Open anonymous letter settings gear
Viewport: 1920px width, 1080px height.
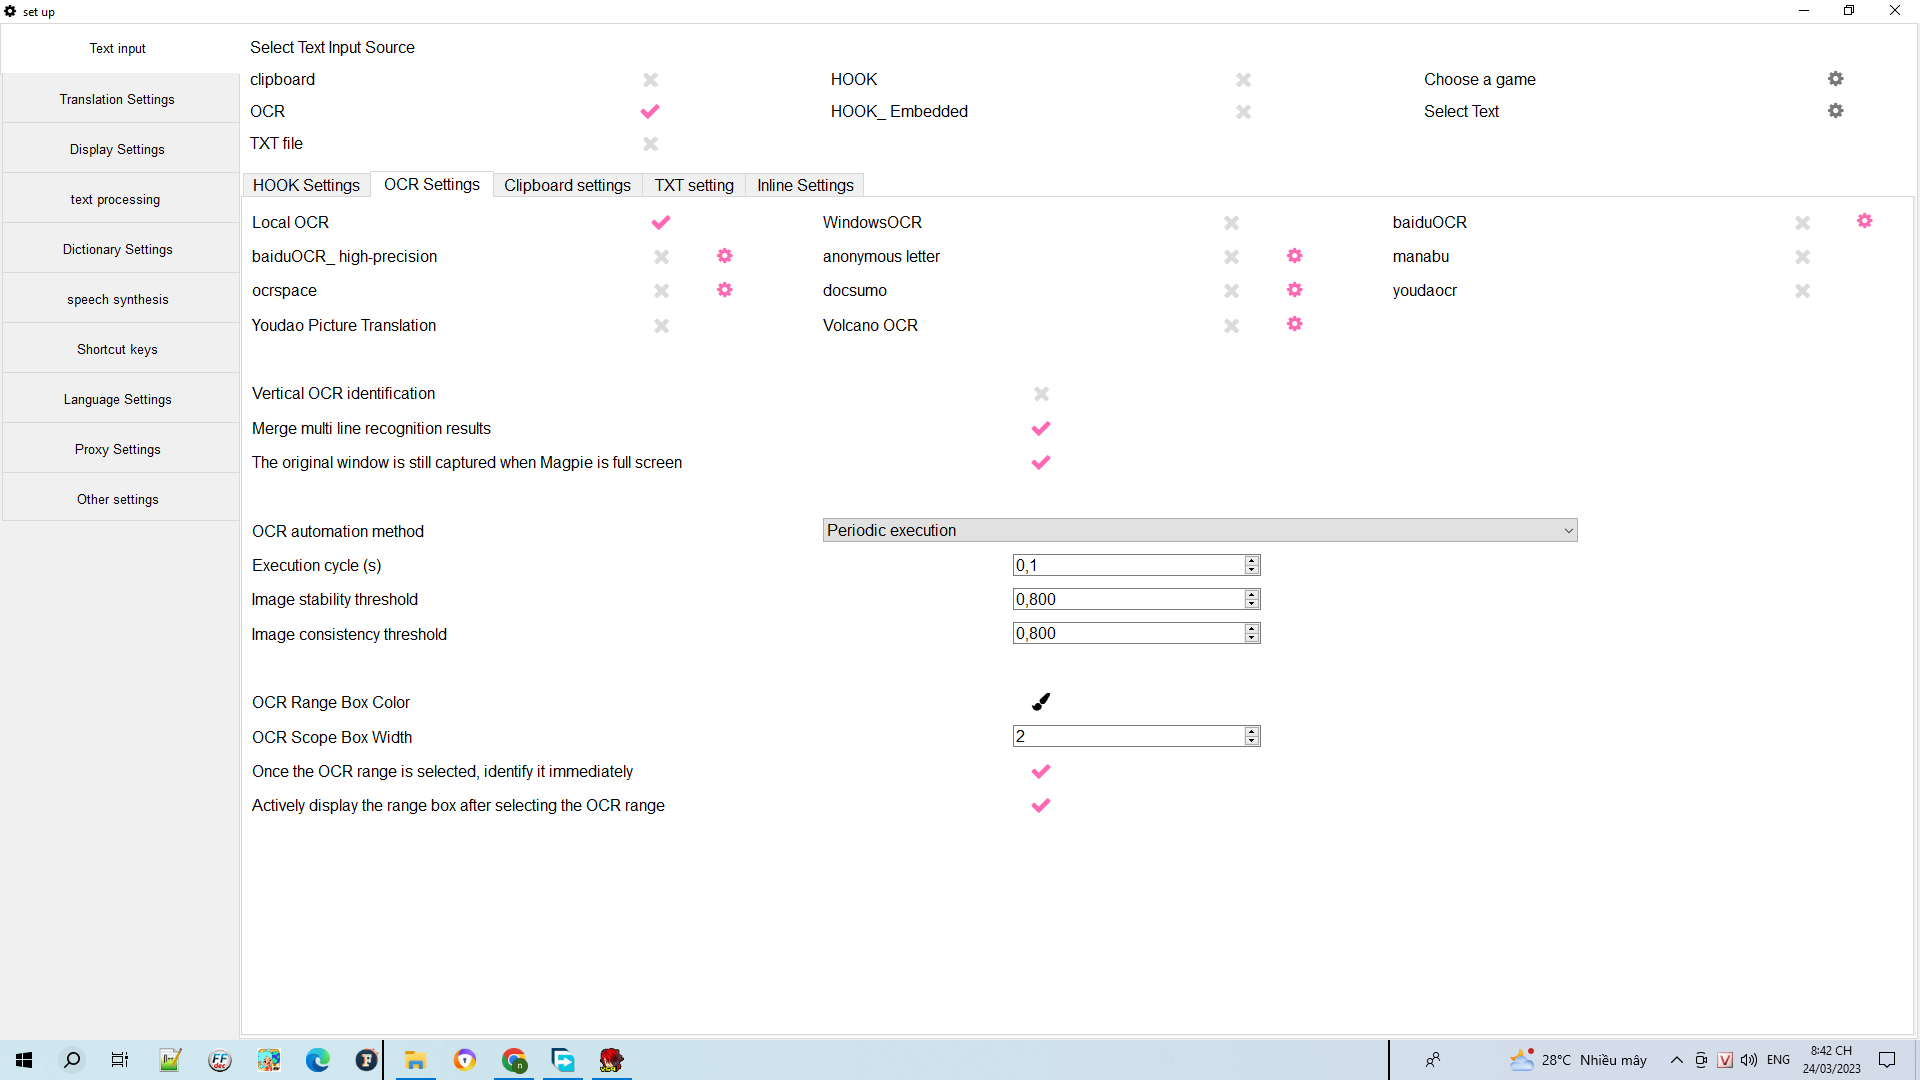[1294, 256]
